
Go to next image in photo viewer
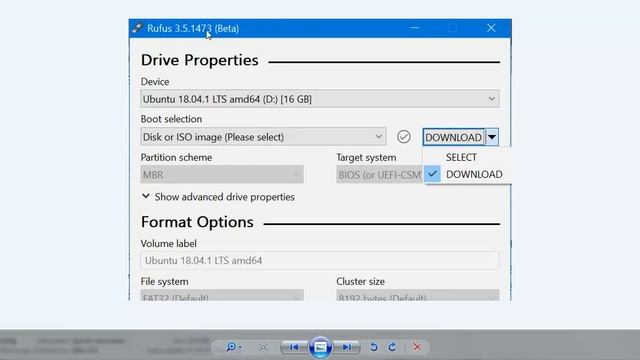click(347, 347)
